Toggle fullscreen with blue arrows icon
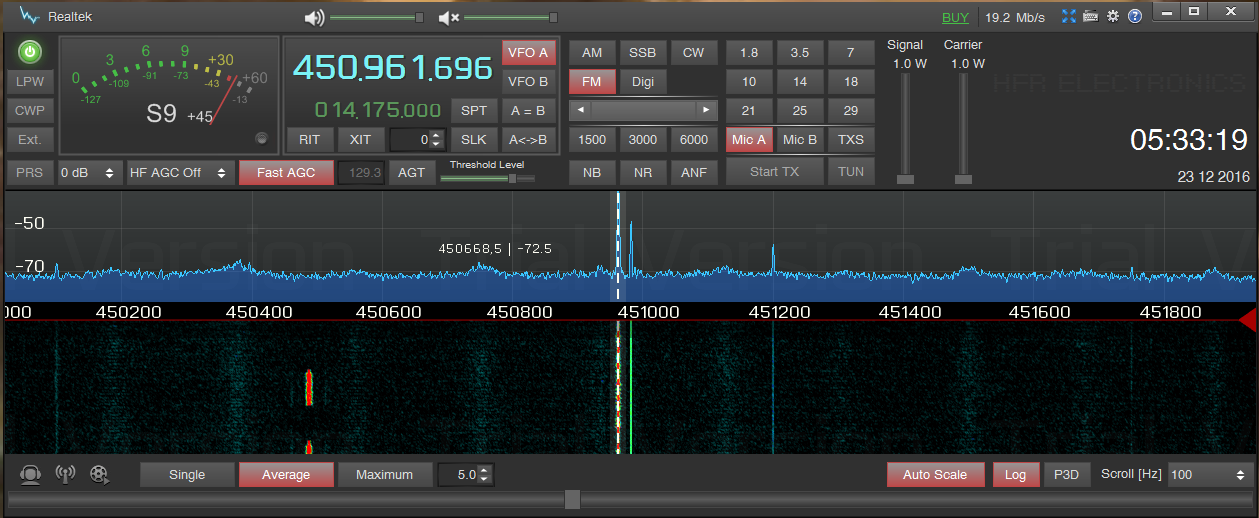Image resolution: width=1259 pixels, height=518 pixels. pos(1069,17)
